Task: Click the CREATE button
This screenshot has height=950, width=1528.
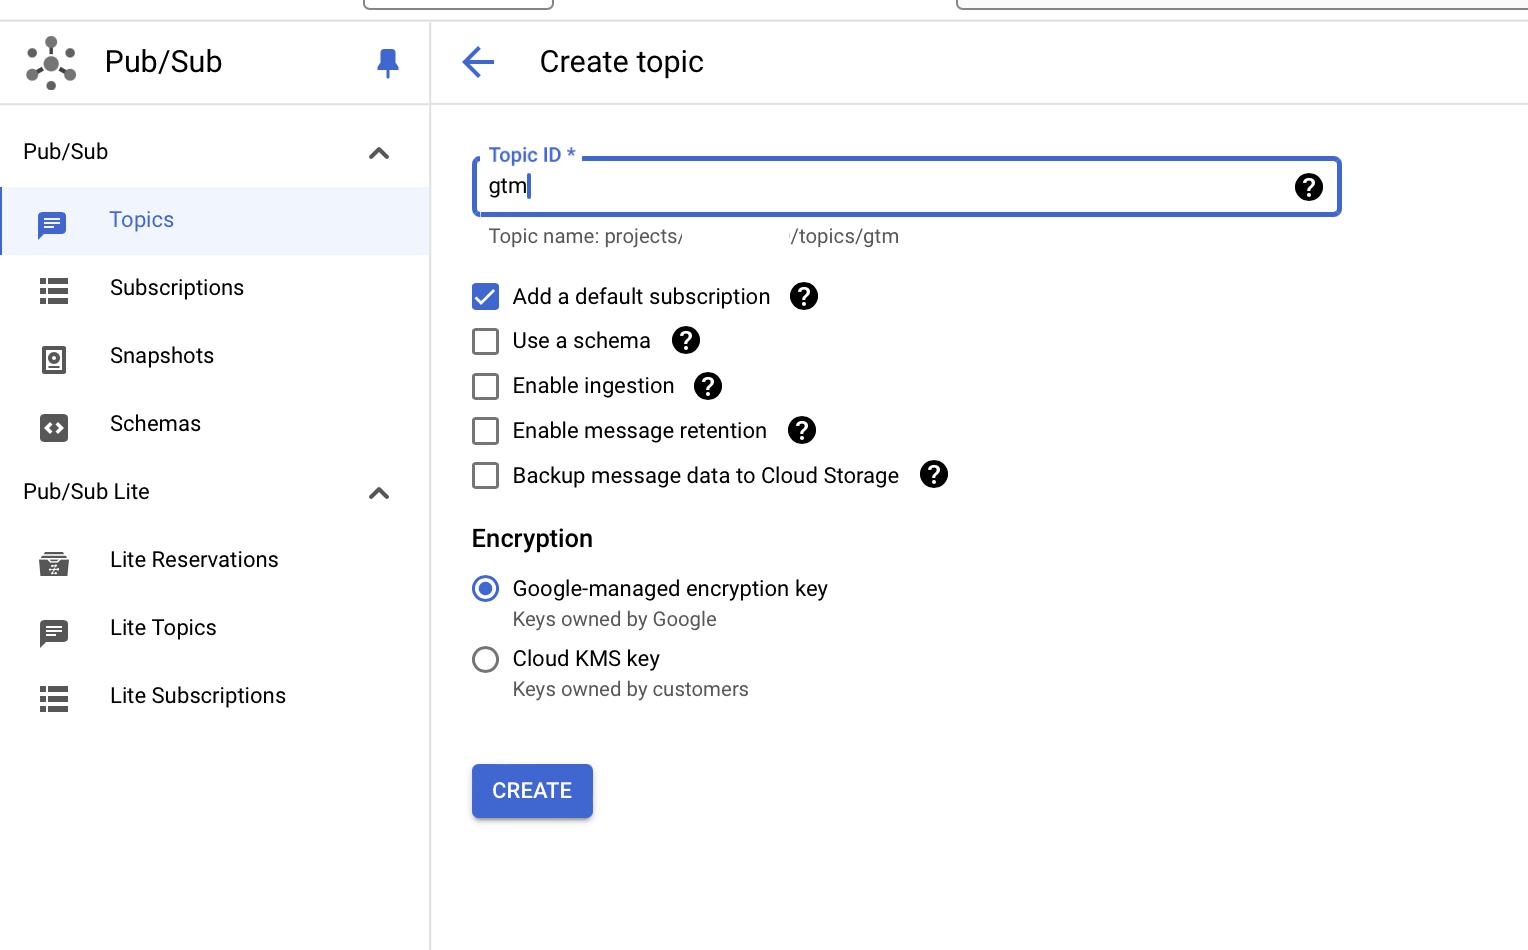Action: tap(532, 791)
